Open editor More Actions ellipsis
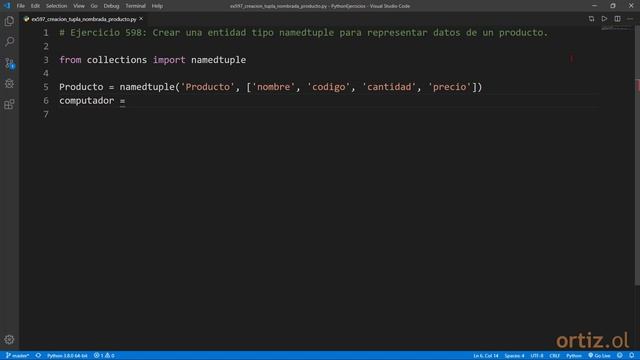Screen dimensions: 640x360 tap(630, 19)
